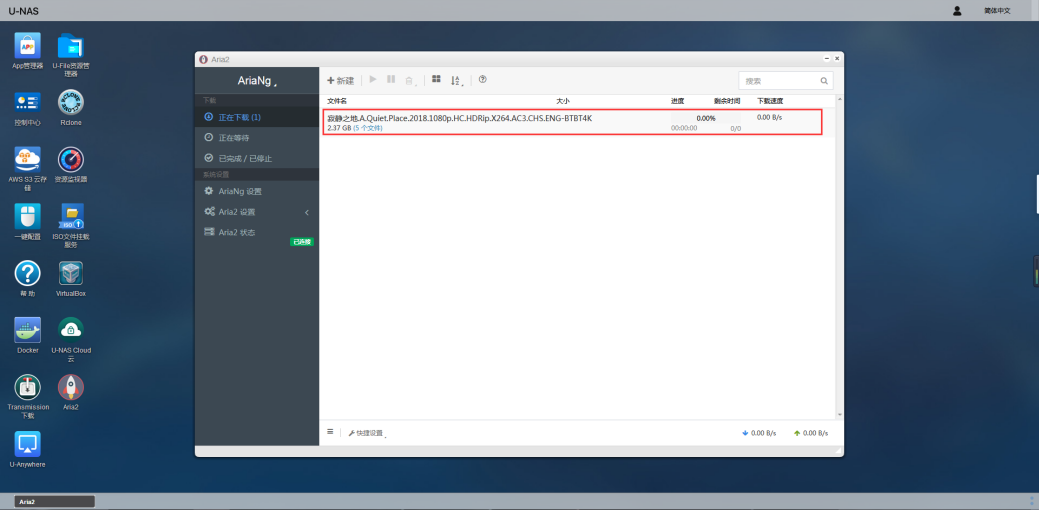Click the 文件名 column header
The width and height of the screenshot is (1039, 510).
(337, 101)
